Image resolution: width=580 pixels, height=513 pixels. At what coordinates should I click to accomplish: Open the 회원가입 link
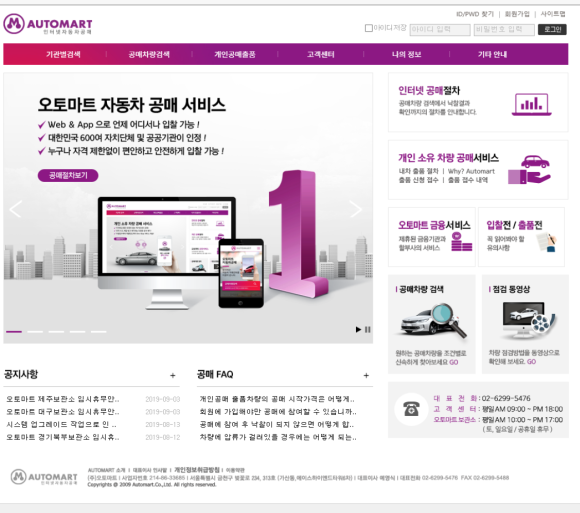[x=517, y=14]
